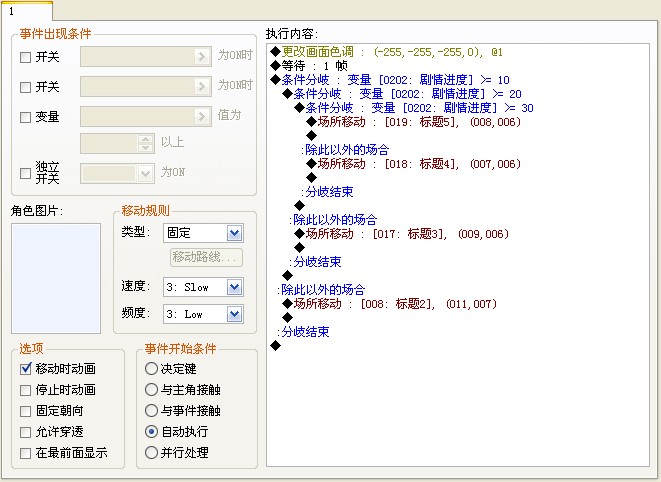This screenshot has width=661, height=482.
Task: Click the variable value spinner
Action: coord(145,143)
